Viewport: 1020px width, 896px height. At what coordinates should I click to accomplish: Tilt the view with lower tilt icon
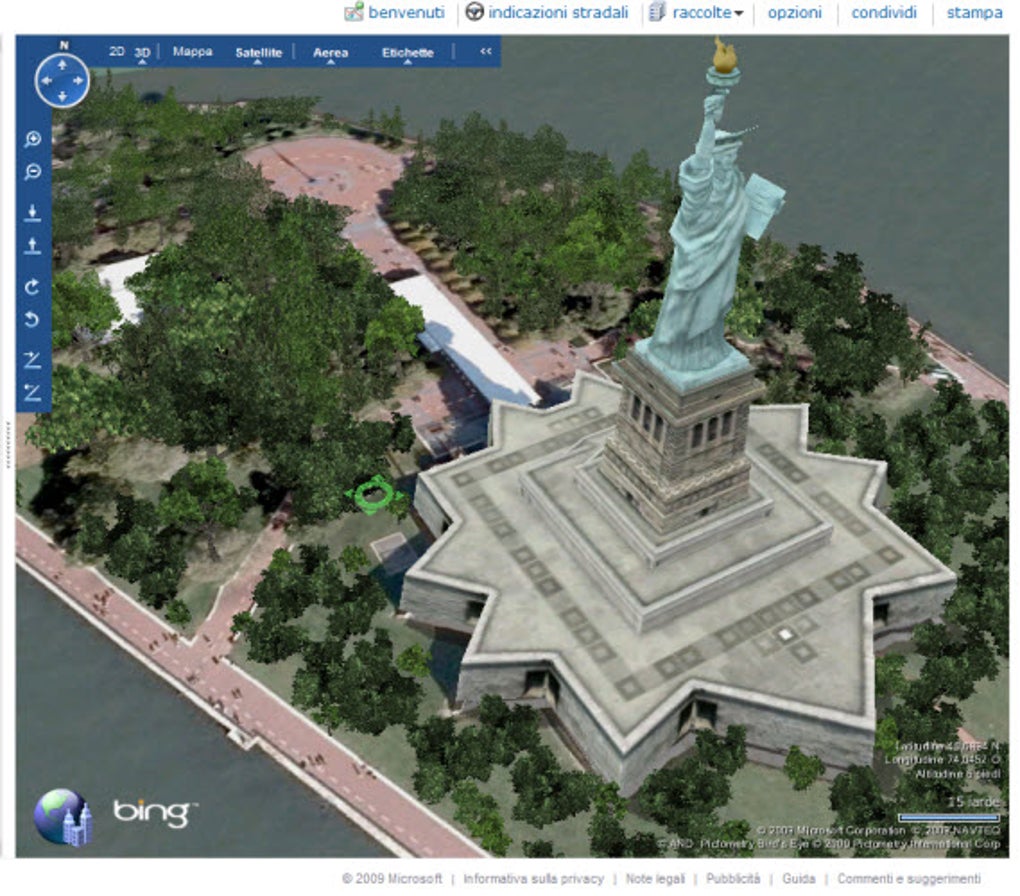33,392
